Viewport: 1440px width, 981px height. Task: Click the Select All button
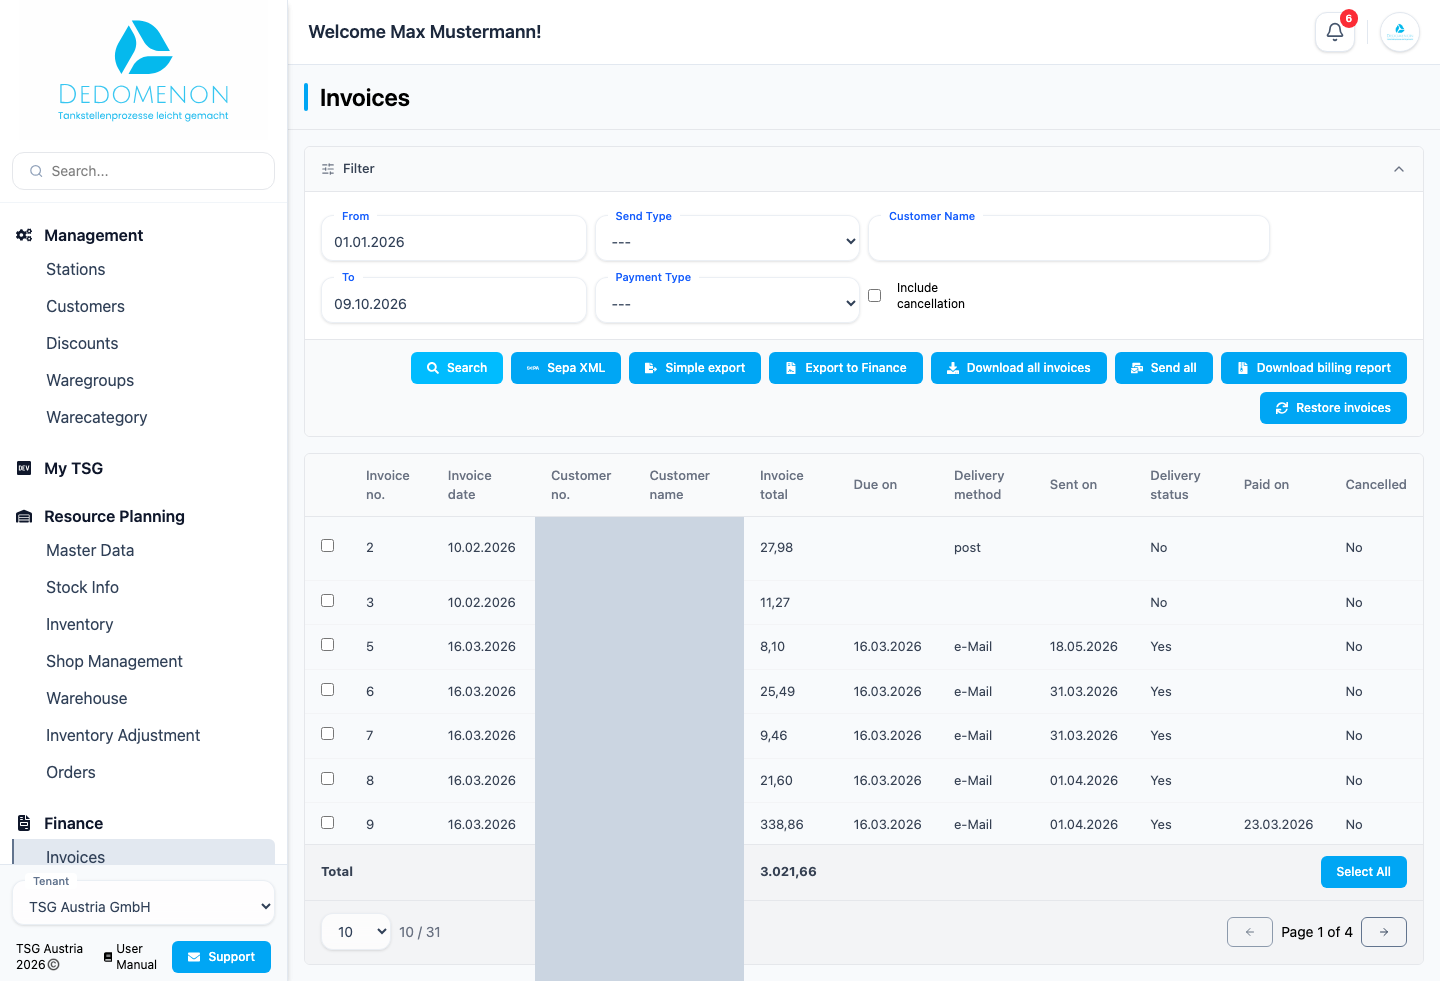click(x=1363, y=872)
